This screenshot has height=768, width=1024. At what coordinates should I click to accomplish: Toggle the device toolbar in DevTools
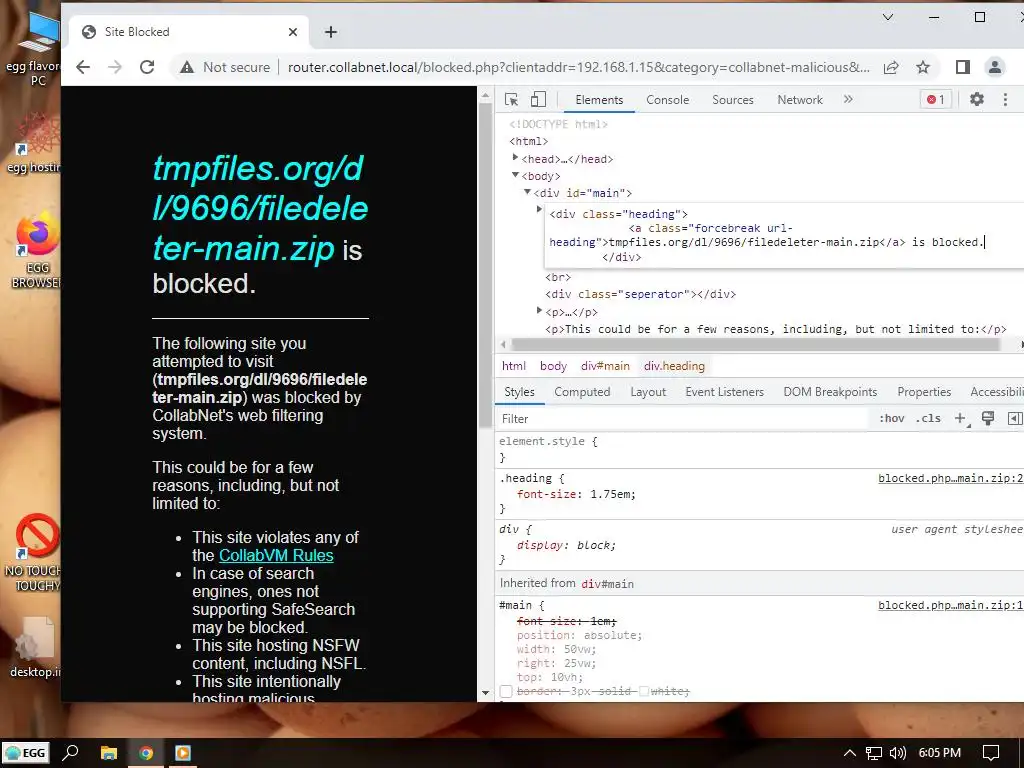pos(538,100)
